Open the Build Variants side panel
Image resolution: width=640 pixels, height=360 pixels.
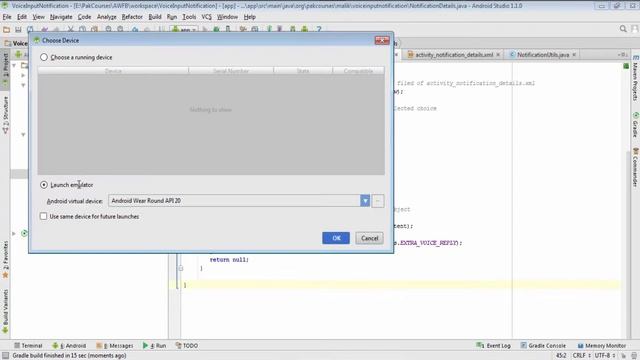(5, 310)
